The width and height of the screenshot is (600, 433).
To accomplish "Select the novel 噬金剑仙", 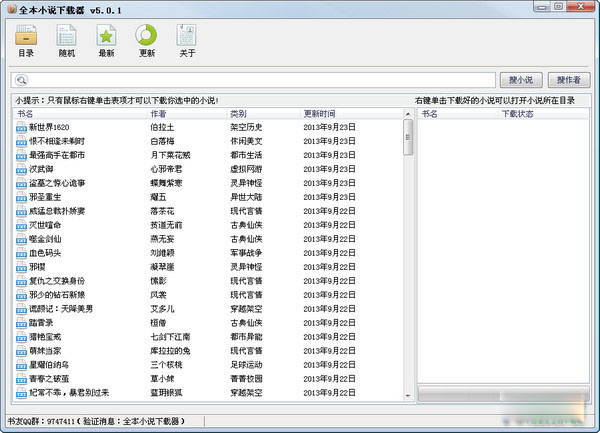I will pyautogui.click(x=45, y=239).
